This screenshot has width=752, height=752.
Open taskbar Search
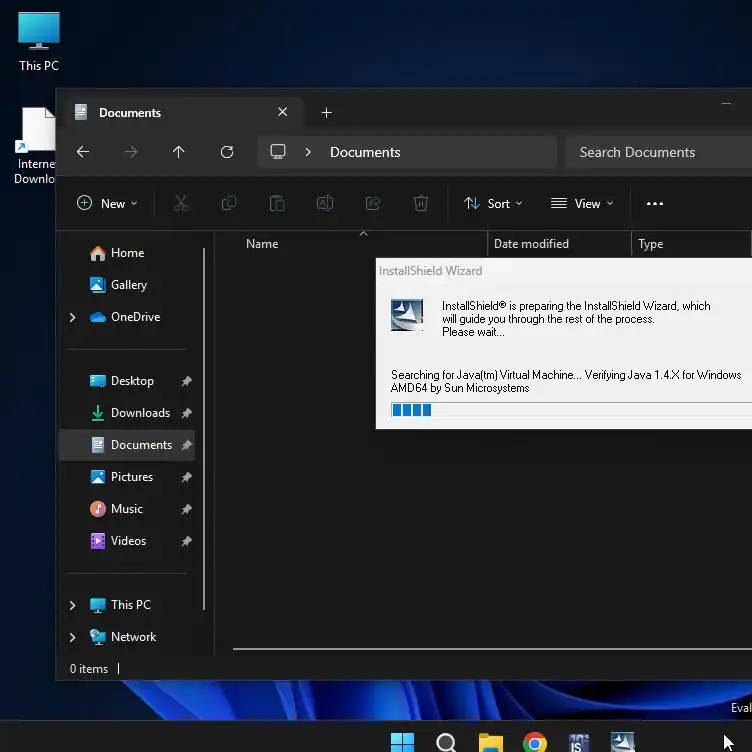point(446,742)
